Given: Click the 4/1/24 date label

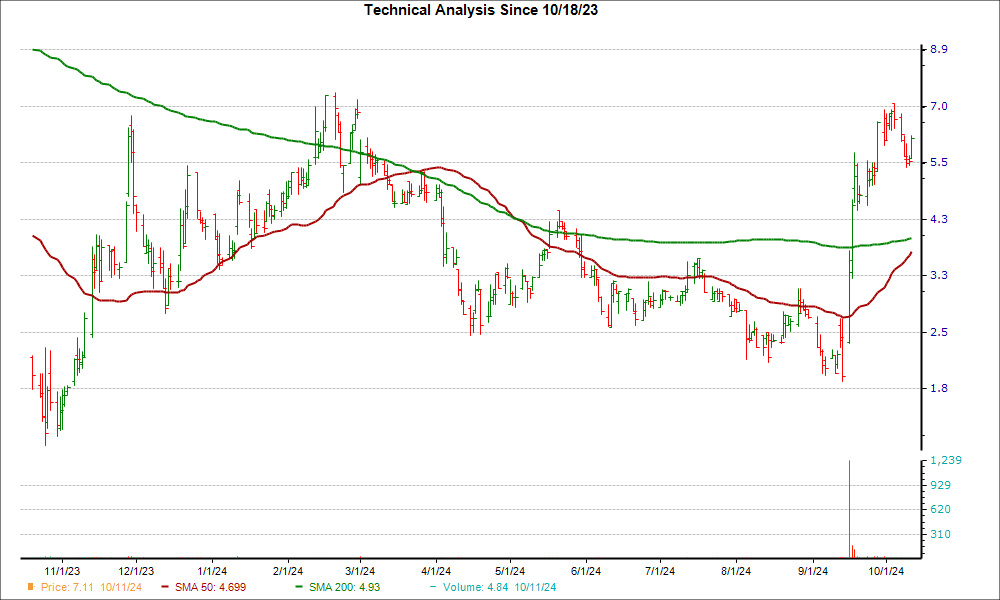Looking at the screenshot, I should pyautogui.click(x=436, y=571).
